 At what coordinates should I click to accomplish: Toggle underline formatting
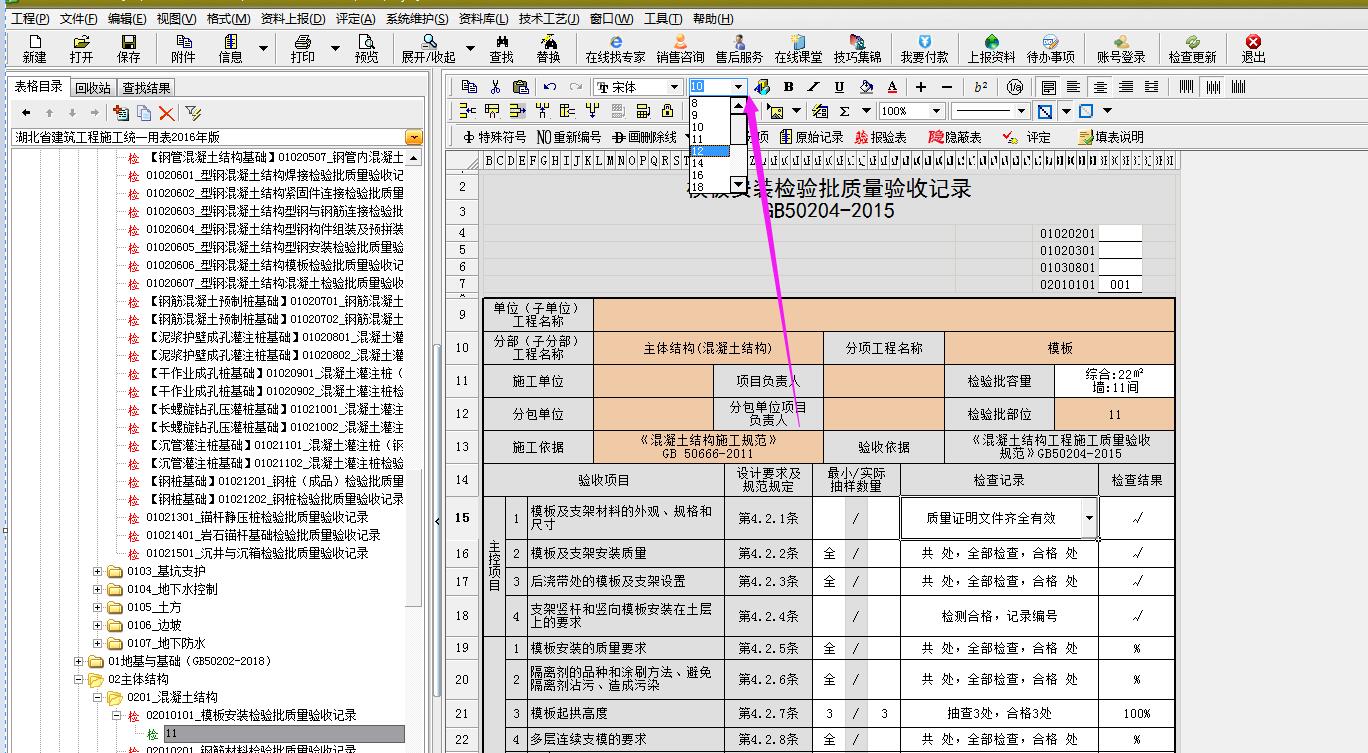[839, 87]
